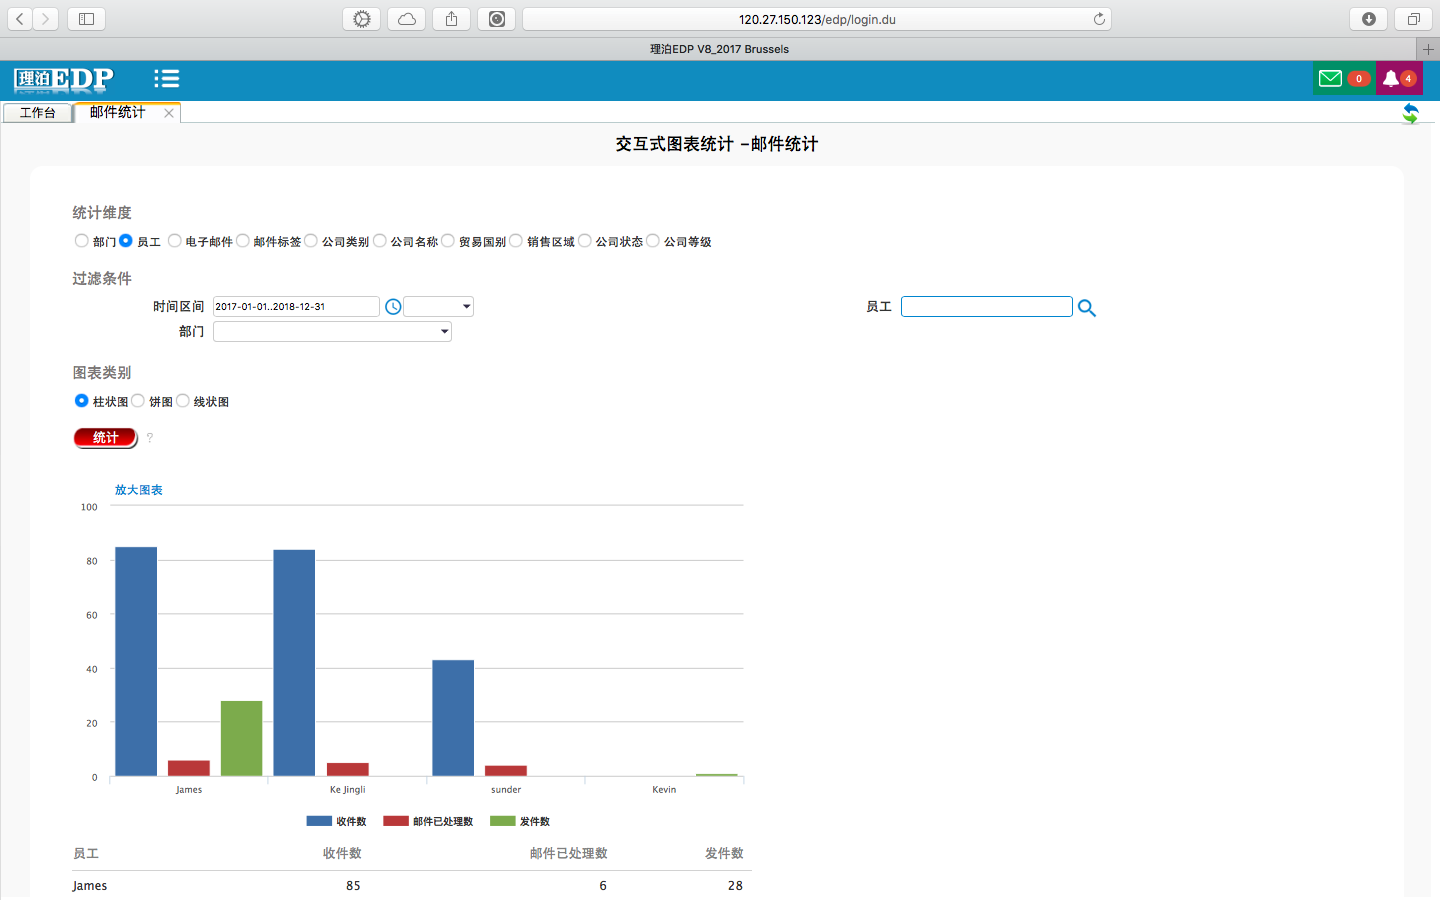
Task: Click the employee search magnifier icon
Action: click(1087, 308)
